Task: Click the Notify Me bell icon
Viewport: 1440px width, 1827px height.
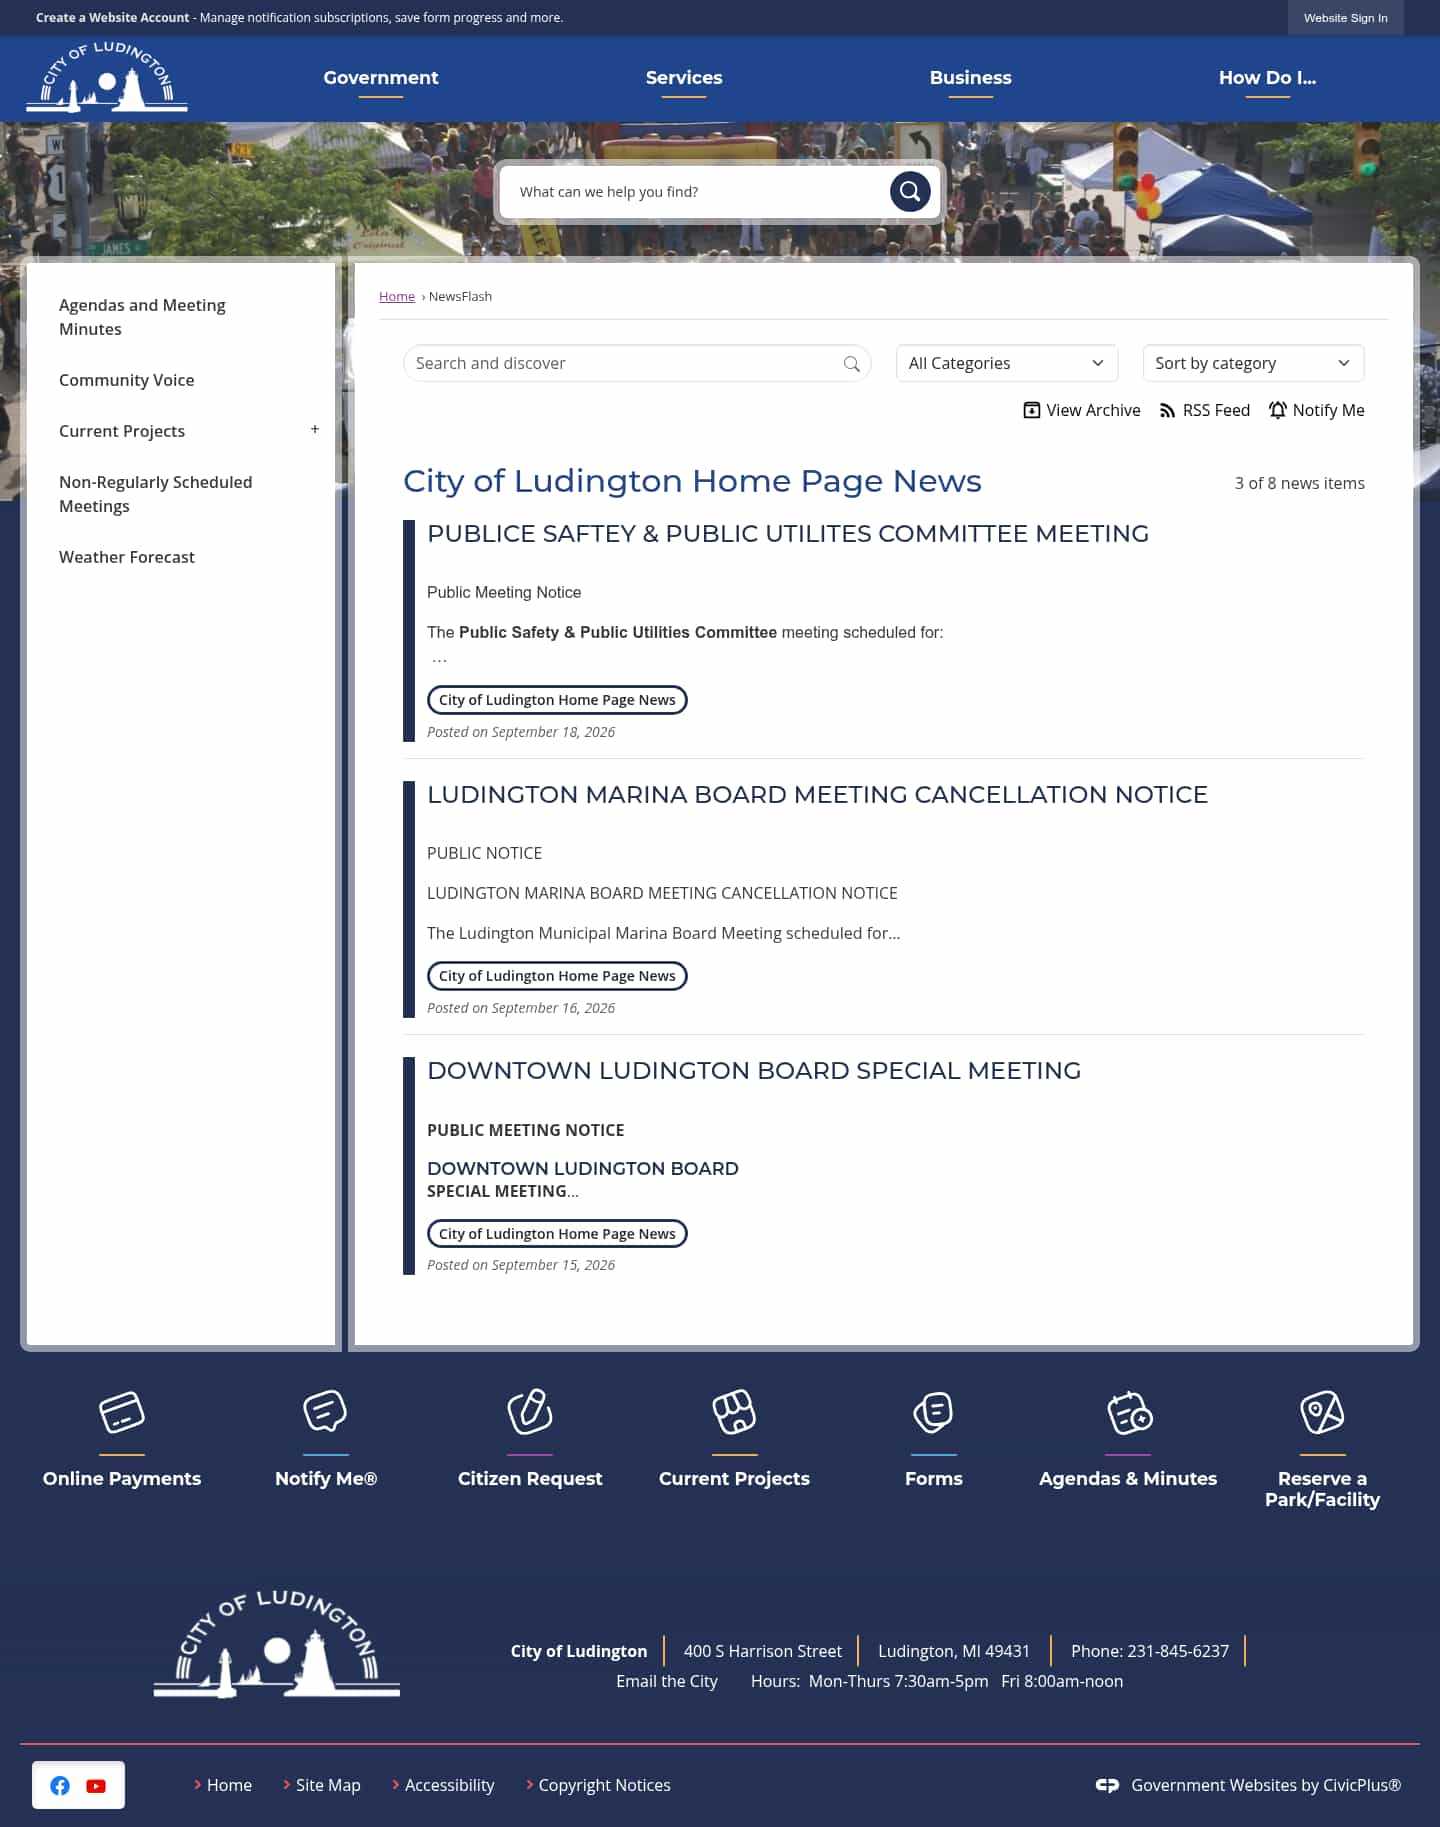Action: [1278, 410]
